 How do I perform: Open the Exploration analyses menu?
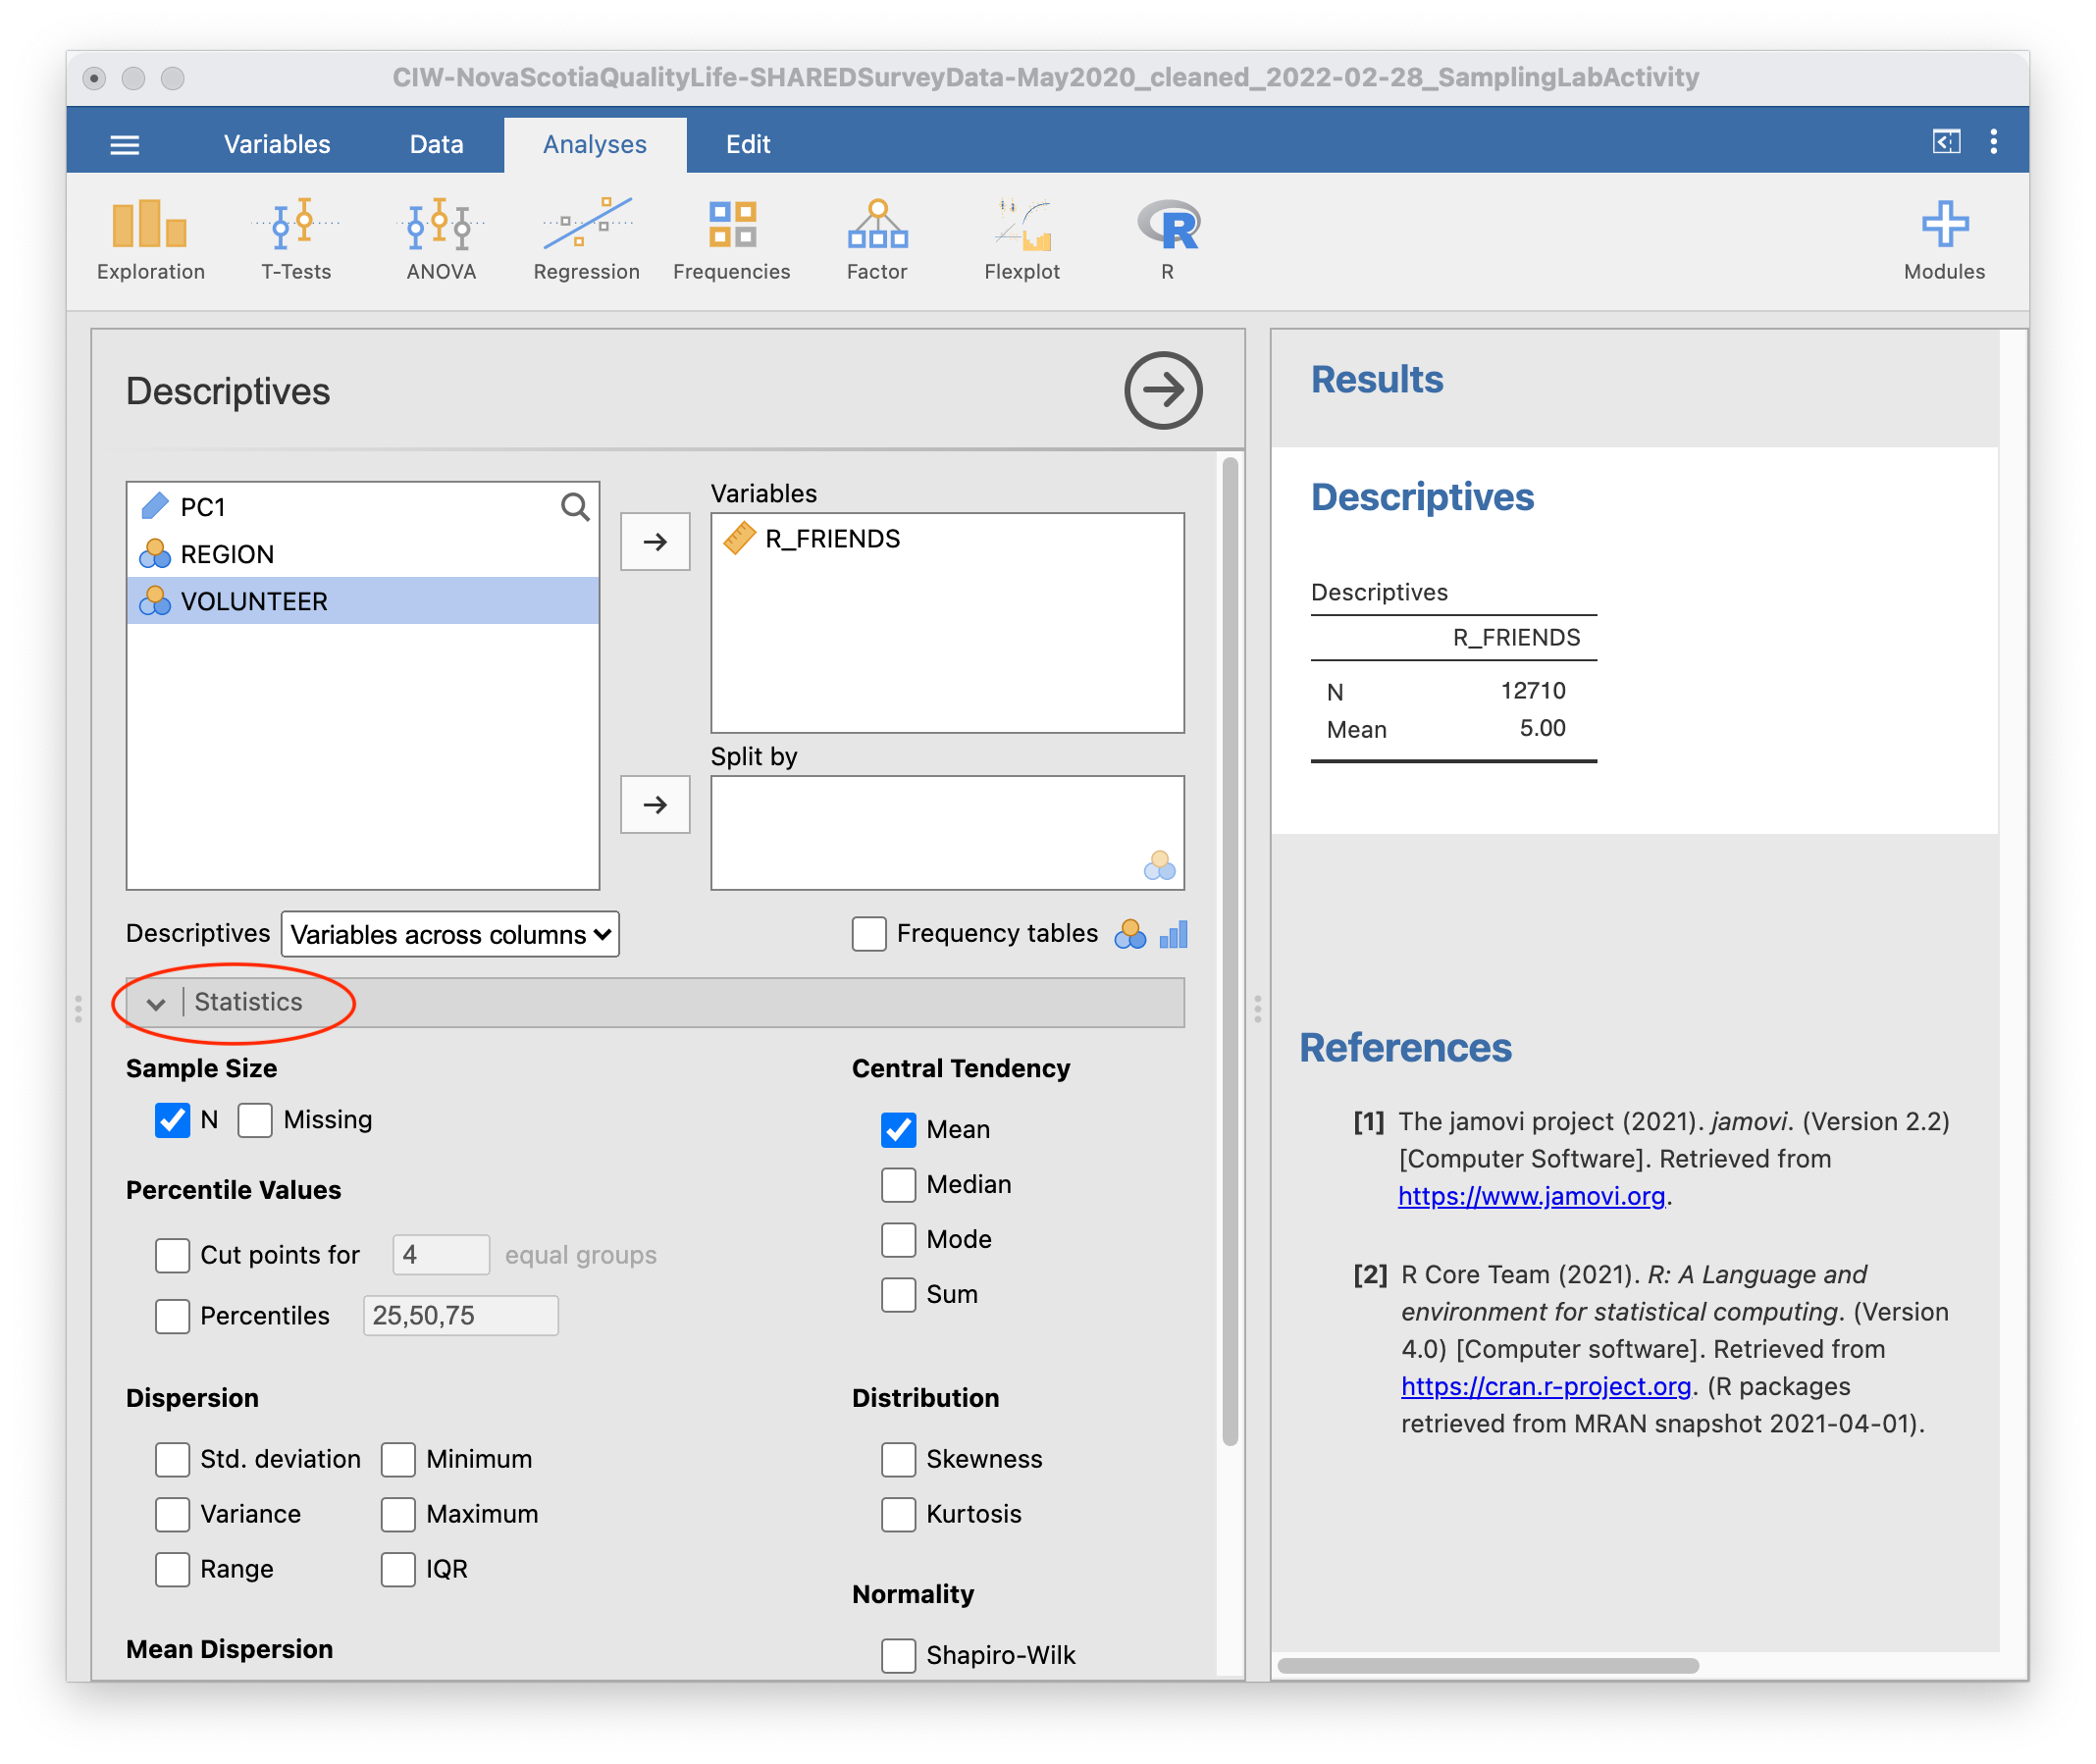coord(150,240)
